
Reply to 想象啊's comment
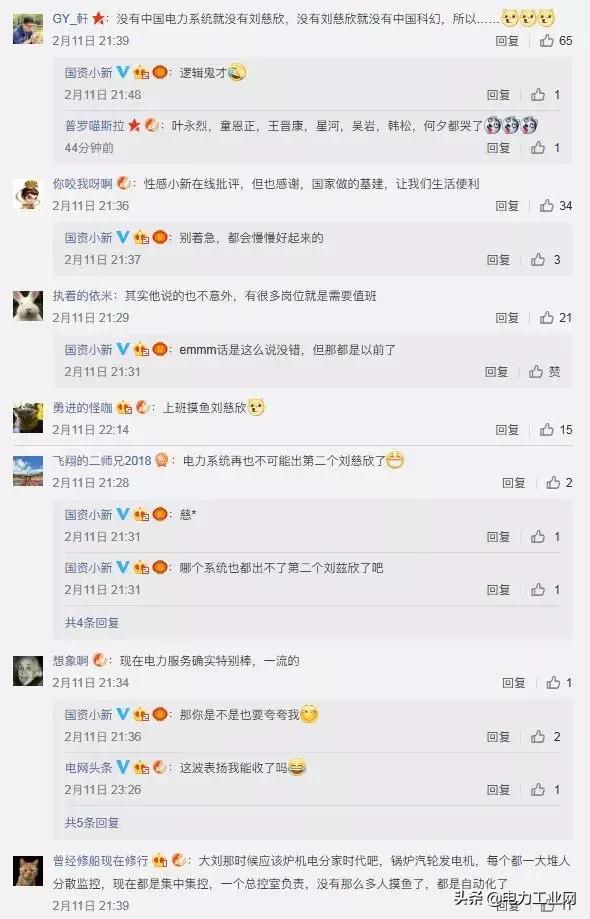click(514, 682)
